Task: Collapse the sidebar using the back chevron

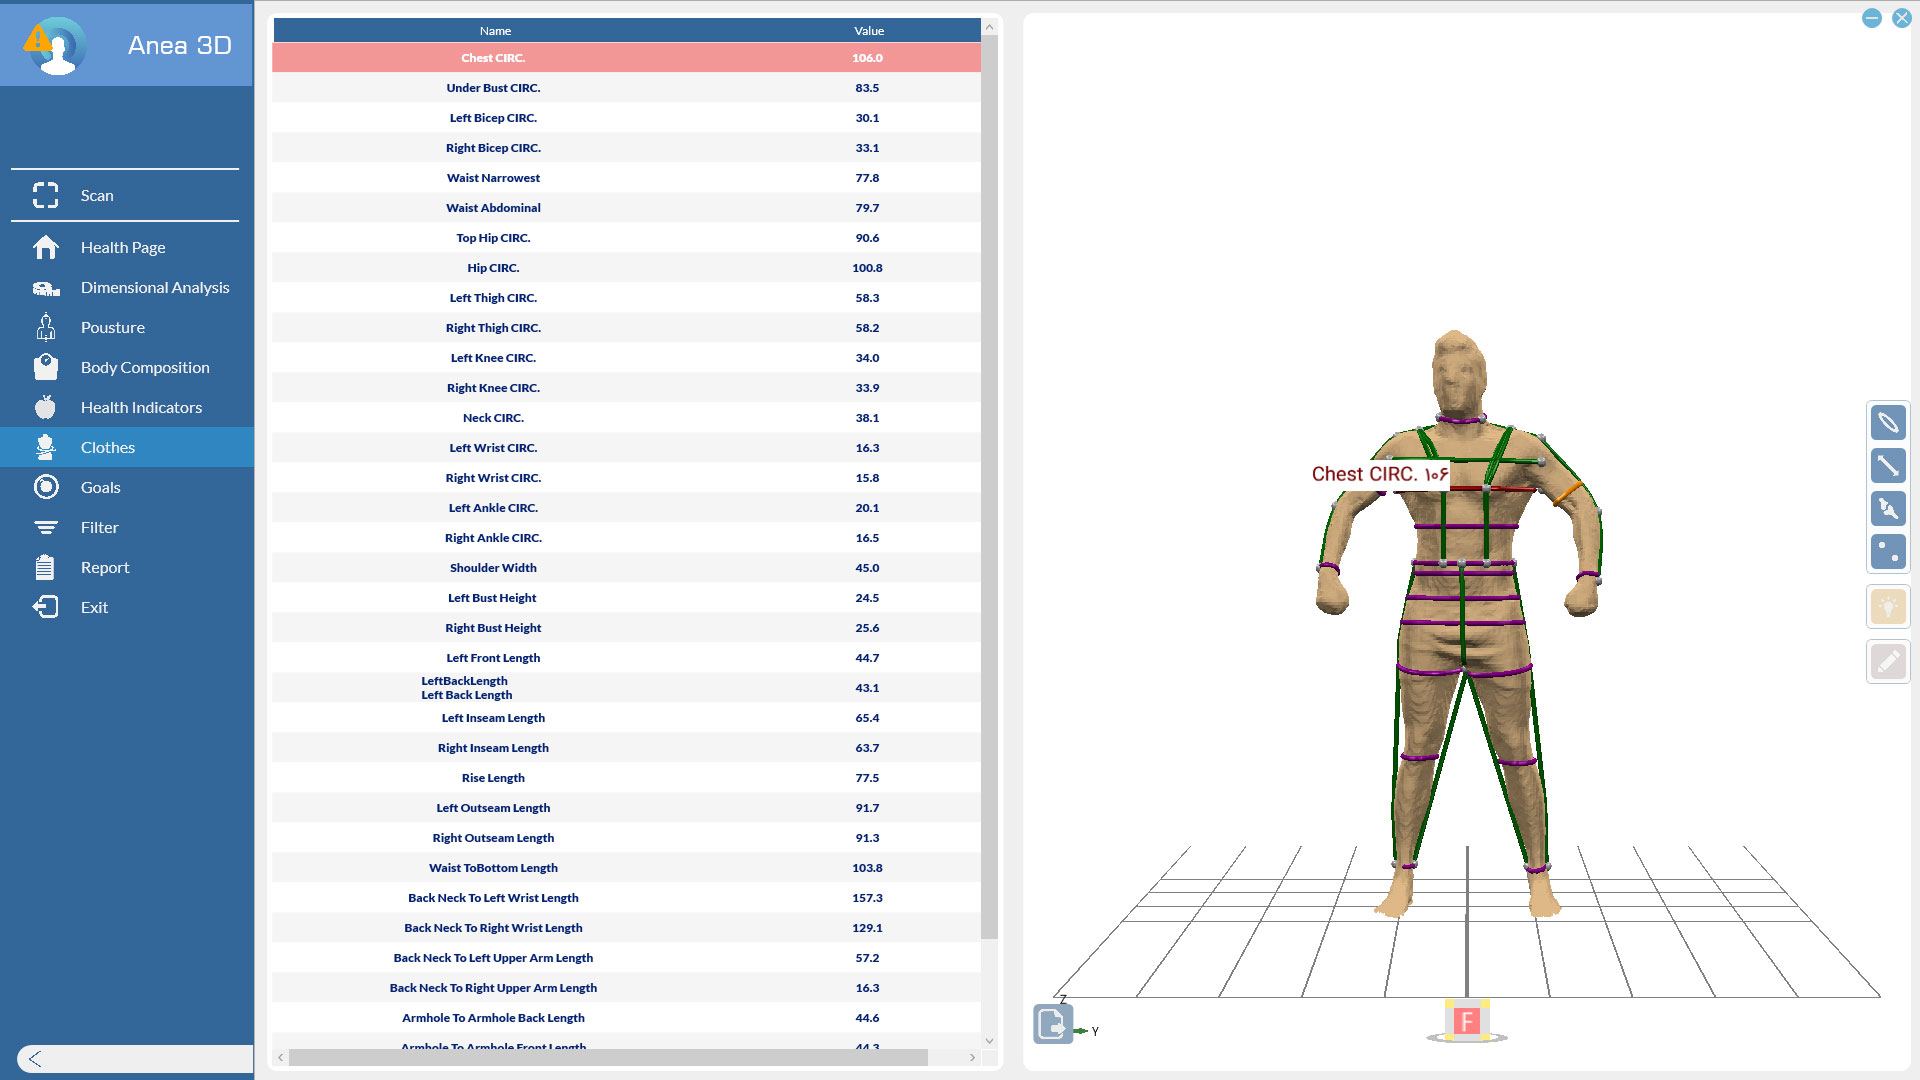Action: tap(33, 1057)
